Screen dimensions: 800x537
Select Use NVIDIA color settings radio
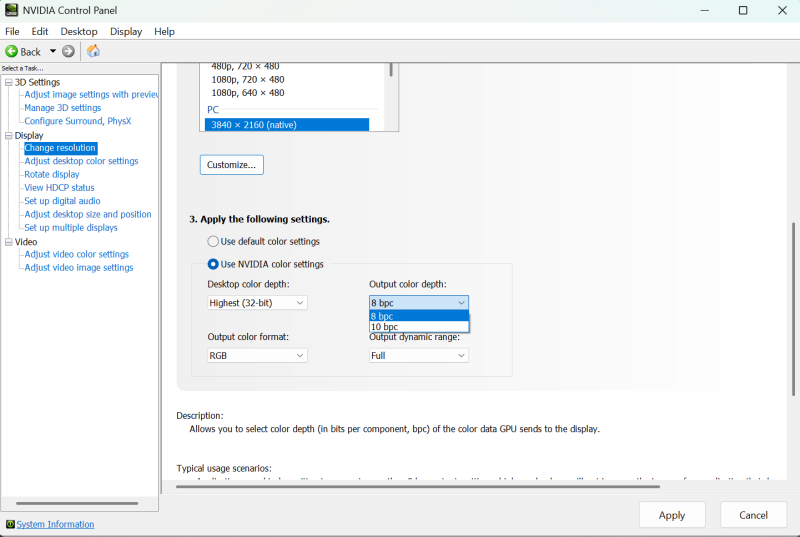click(x=213, y=264)
